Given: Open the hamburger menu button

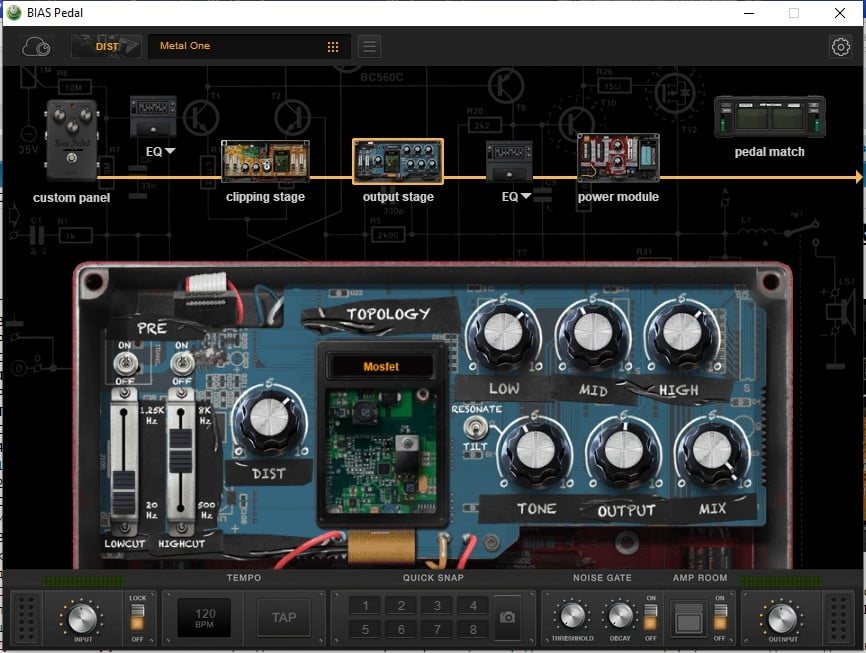Looking at the screenshot, I should 369,47.
